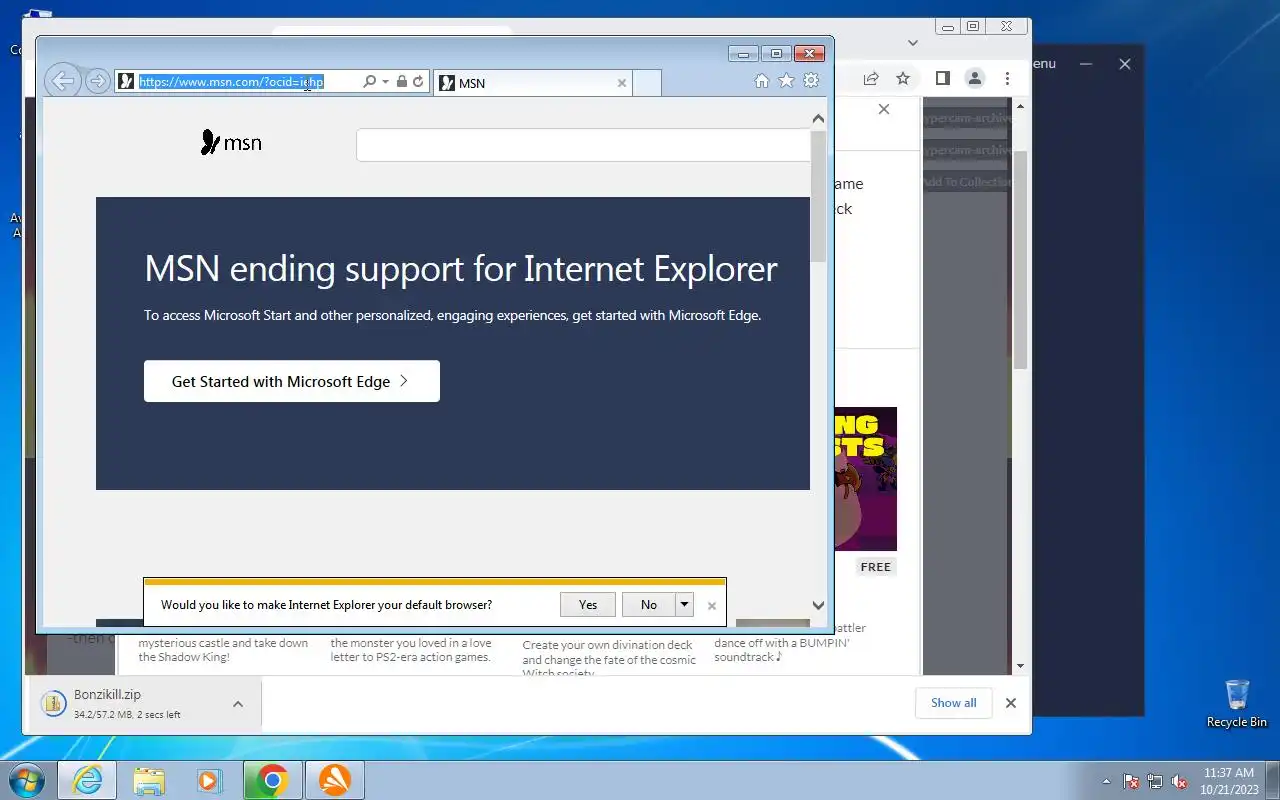Viewport: 1280px width, 800px height.
Task: Bookmark the page with Chrome star icon
Action: [903, 78]
